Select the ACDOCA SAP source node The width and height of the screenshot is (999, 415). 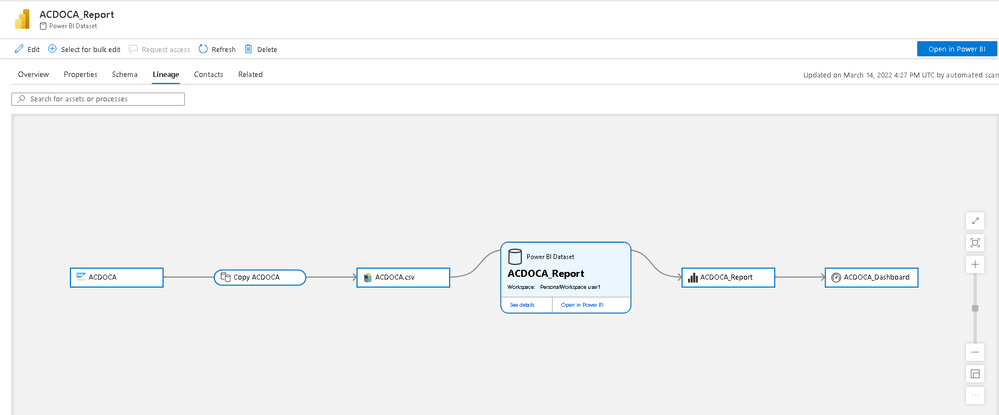coord(117,277)
